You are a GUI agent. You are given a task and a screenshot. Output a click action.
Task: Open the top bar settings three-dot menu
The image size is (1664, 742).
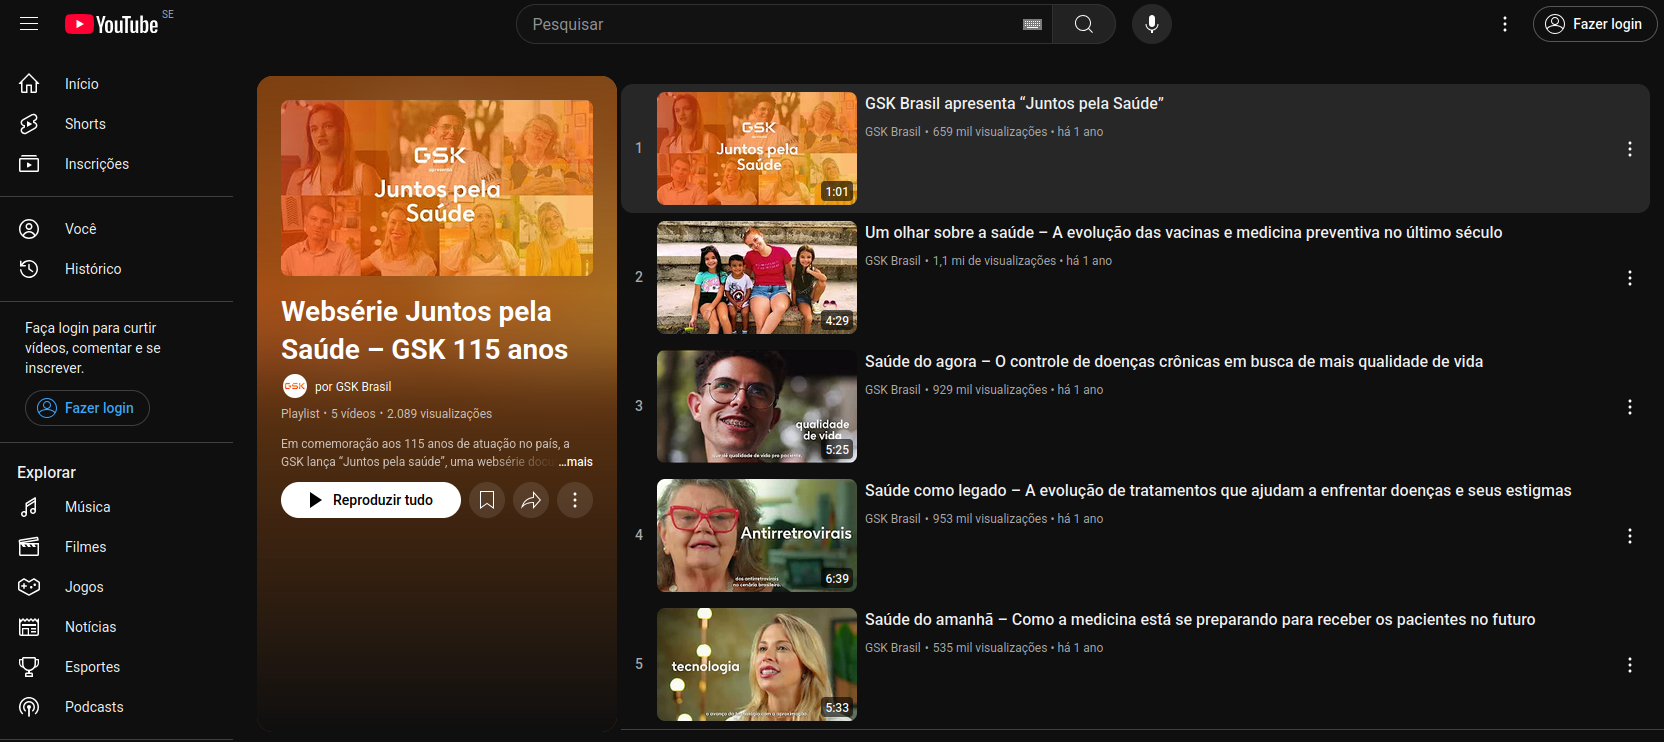(1504, 24)
